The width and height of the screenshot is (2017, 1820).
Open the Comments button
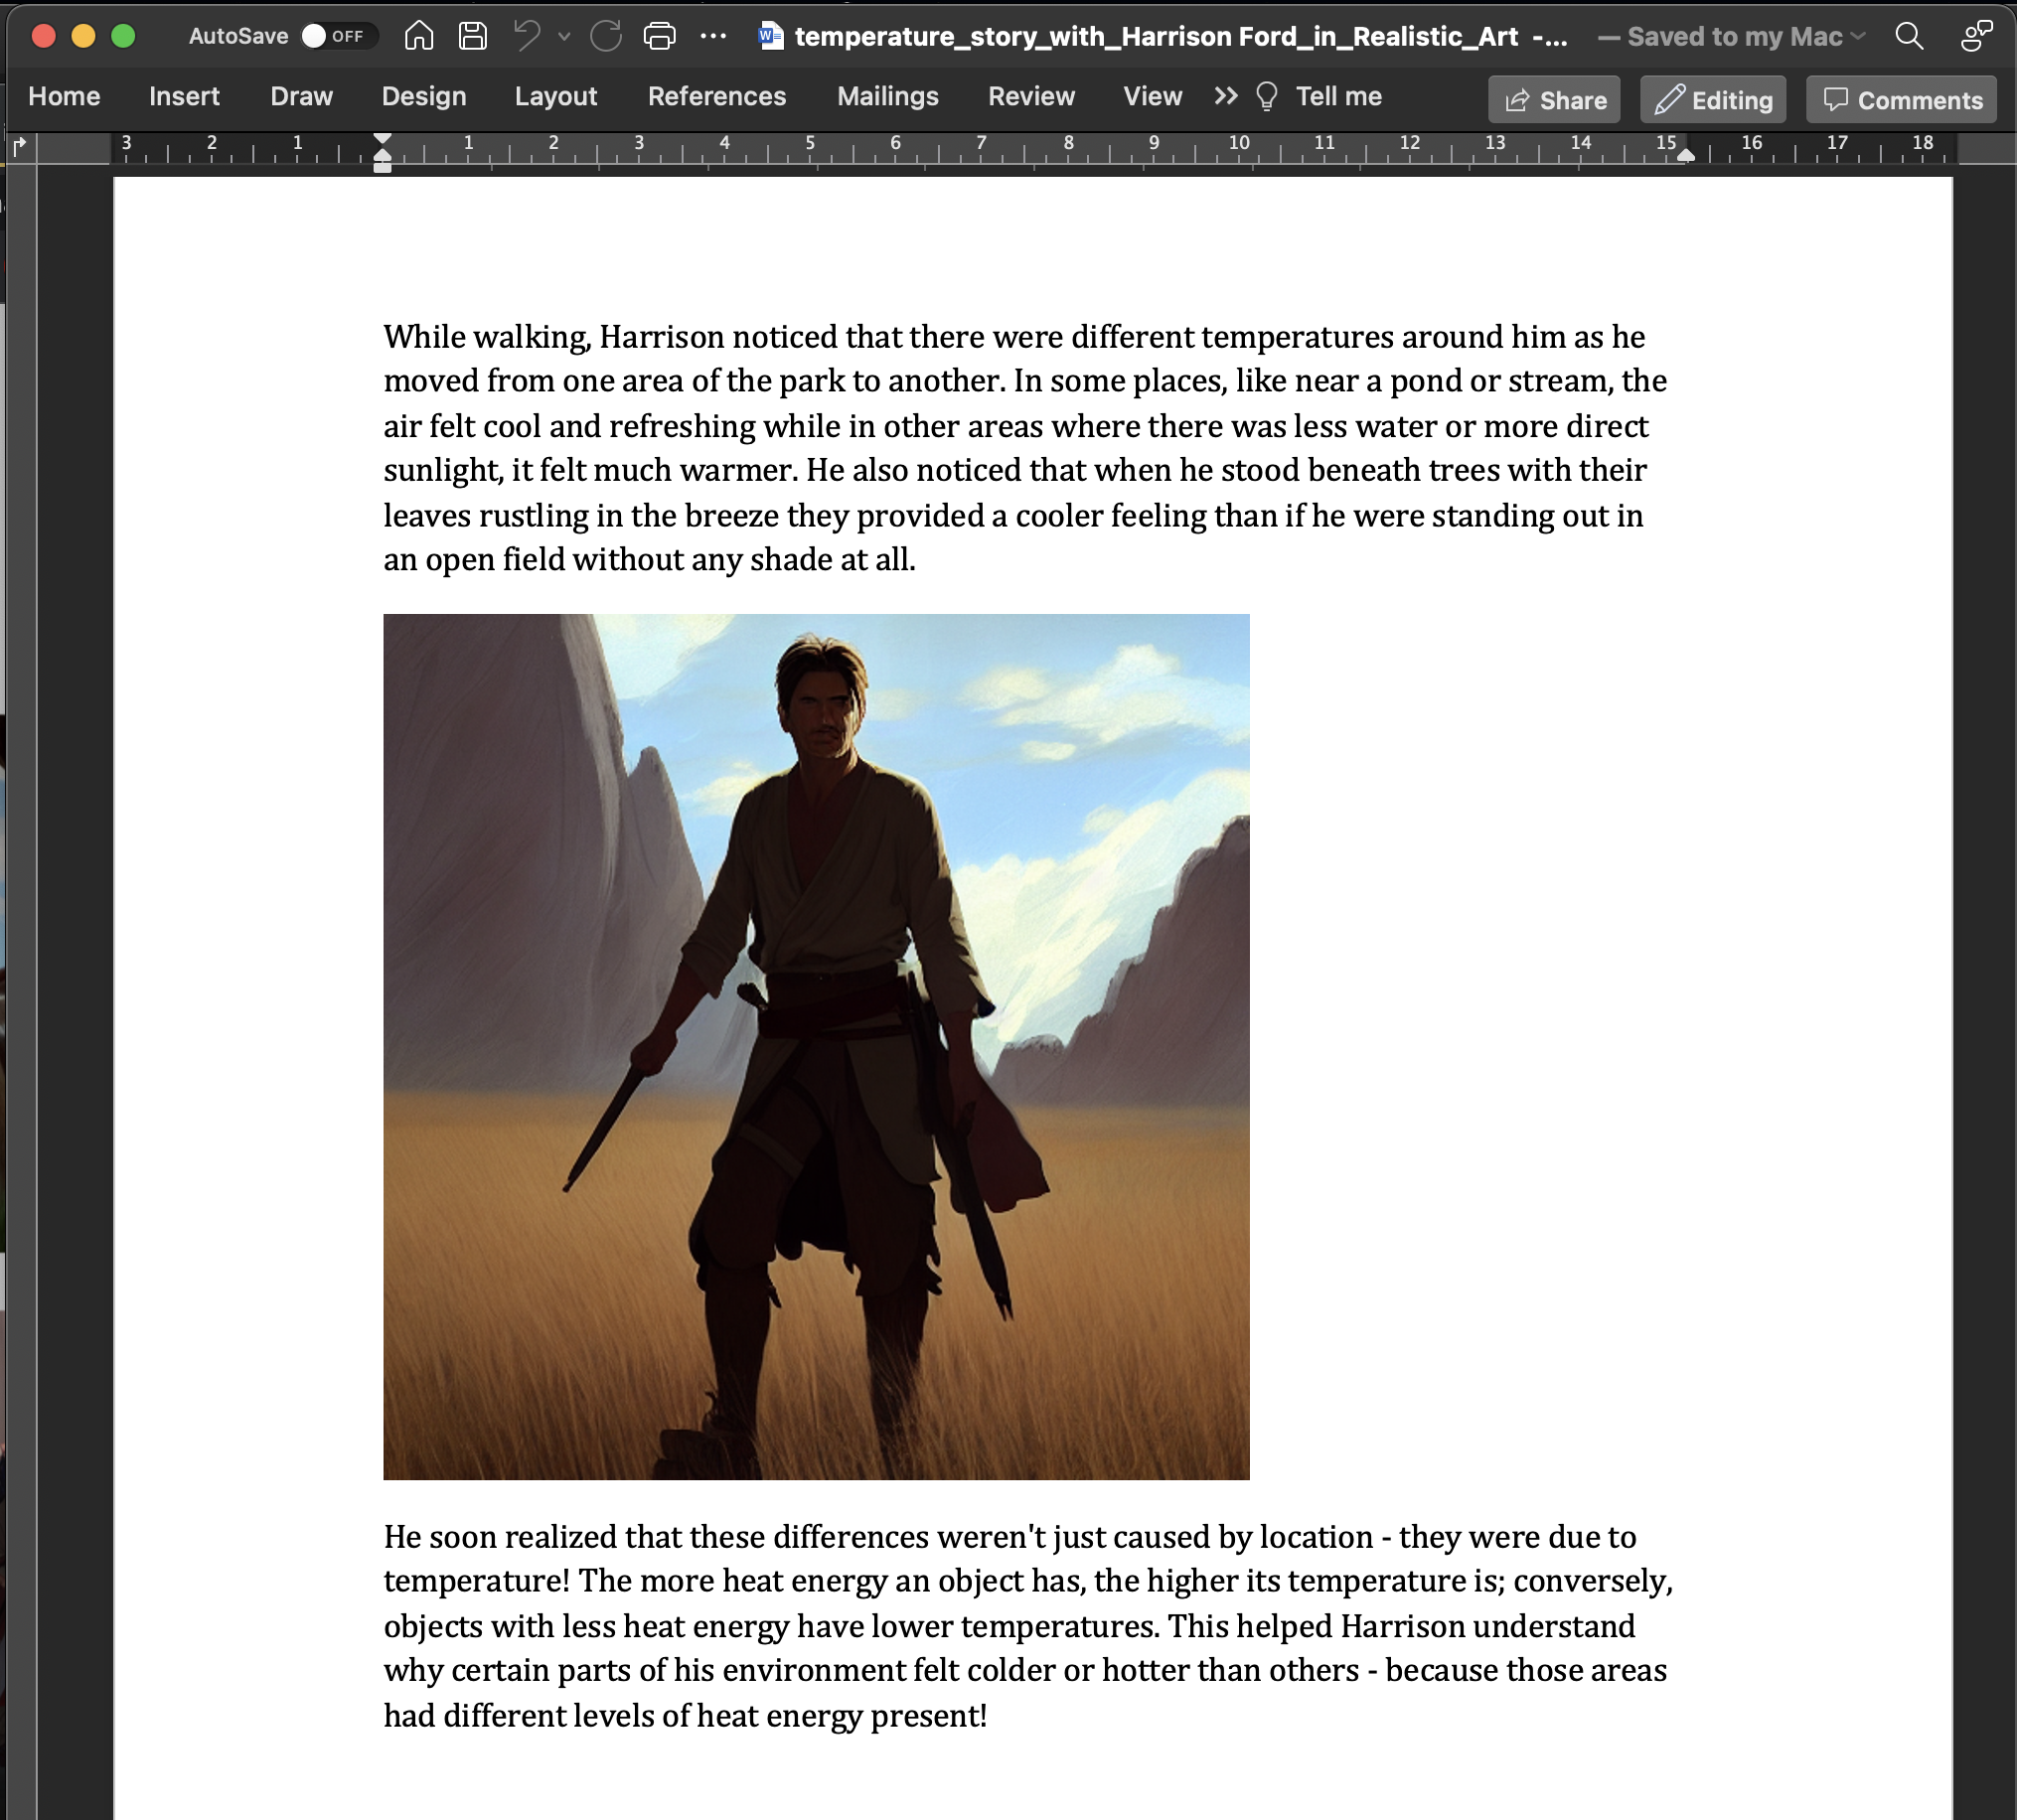click(1900, 100)
